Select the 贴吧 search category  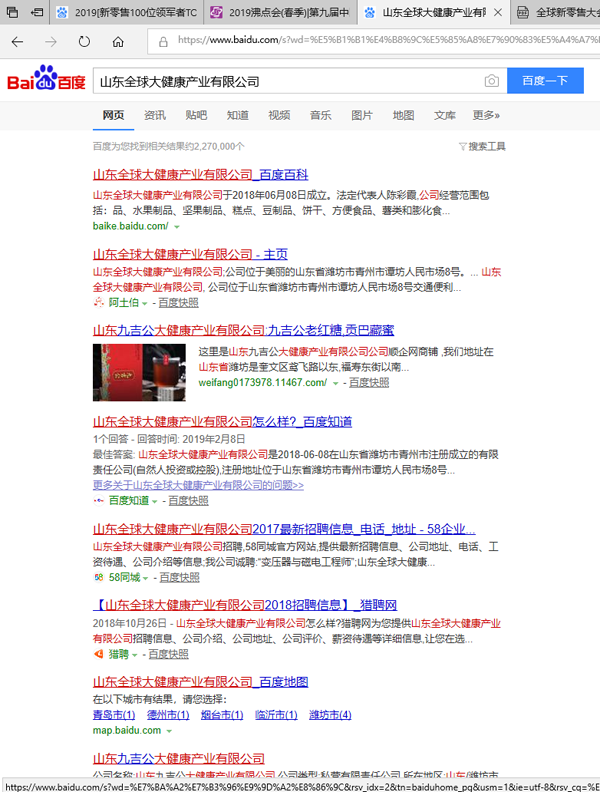196,115
